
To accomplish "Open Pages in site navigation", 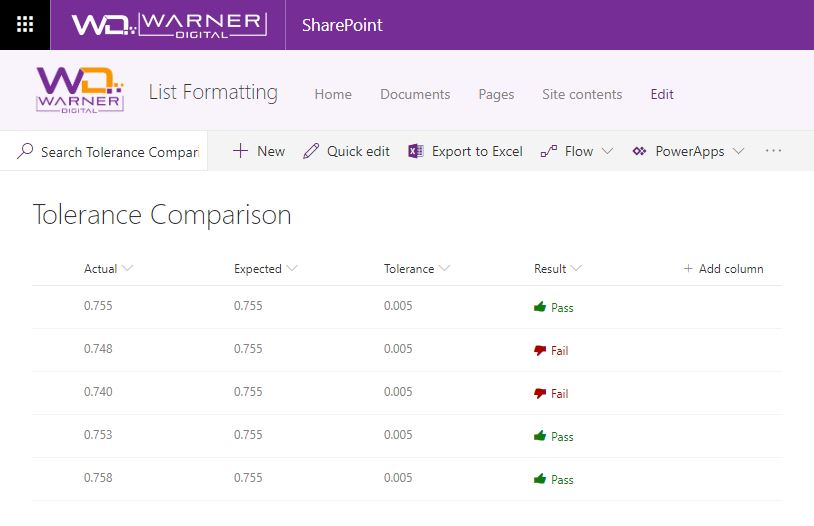I will 496,95.
